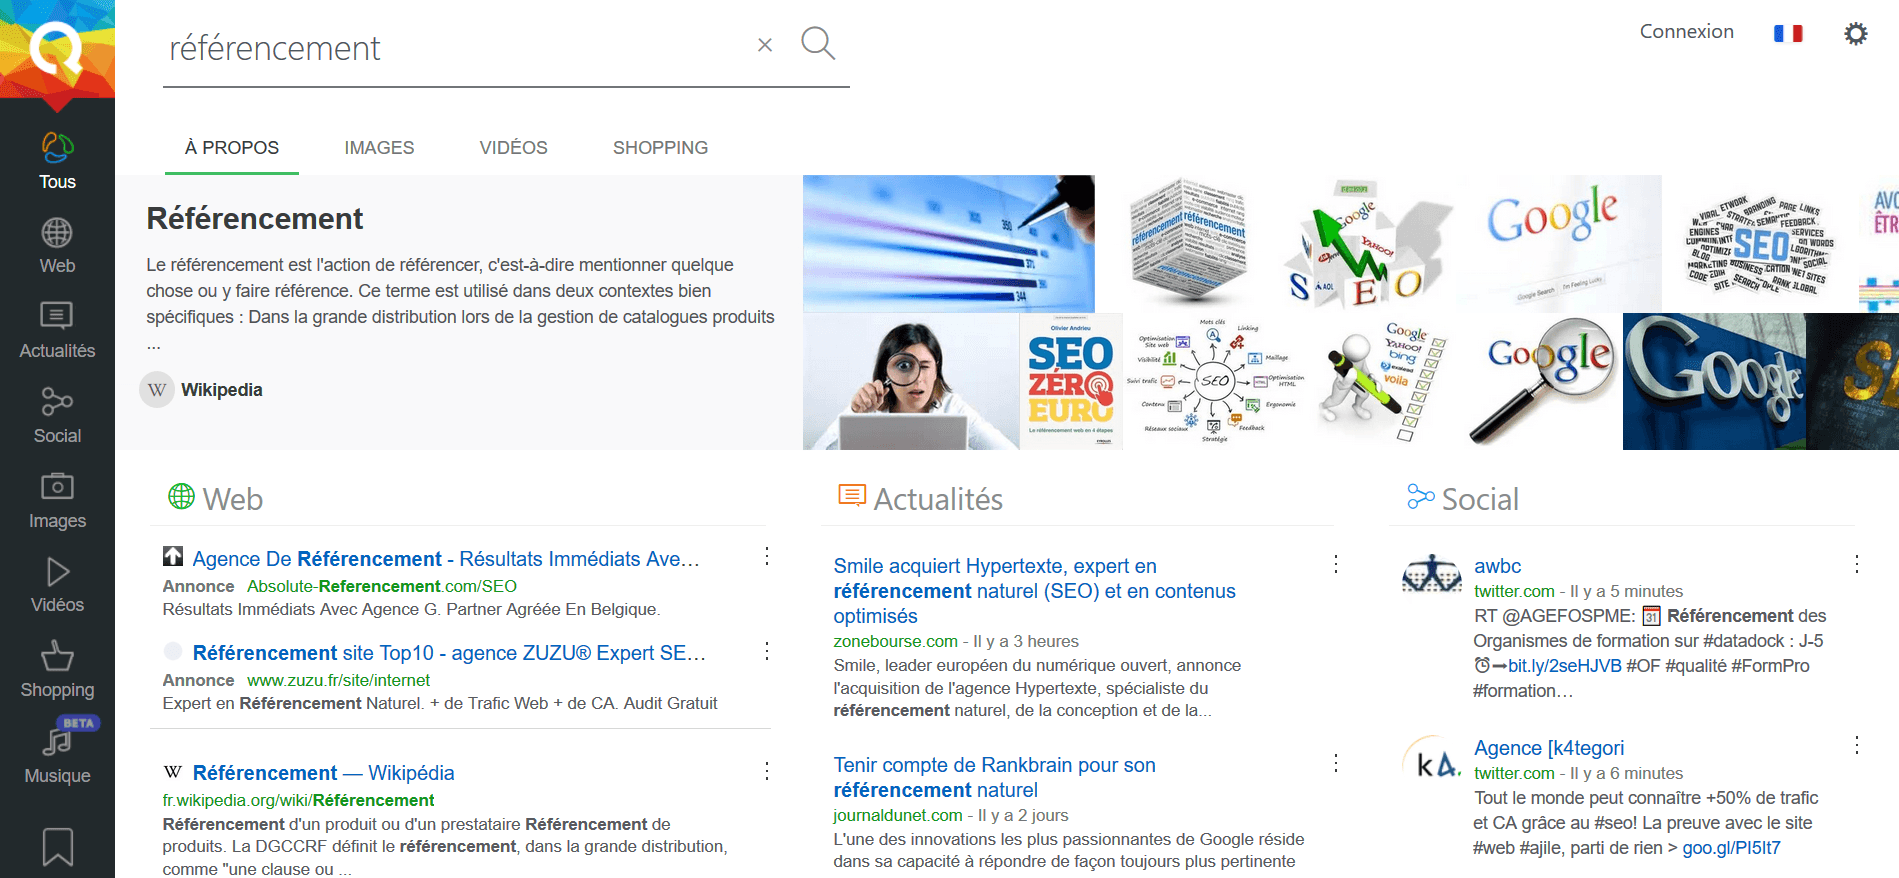The height and width of the screenshot is (878, 1899).
Task: Click the Actualités section header icon
Action: (851, 495)
